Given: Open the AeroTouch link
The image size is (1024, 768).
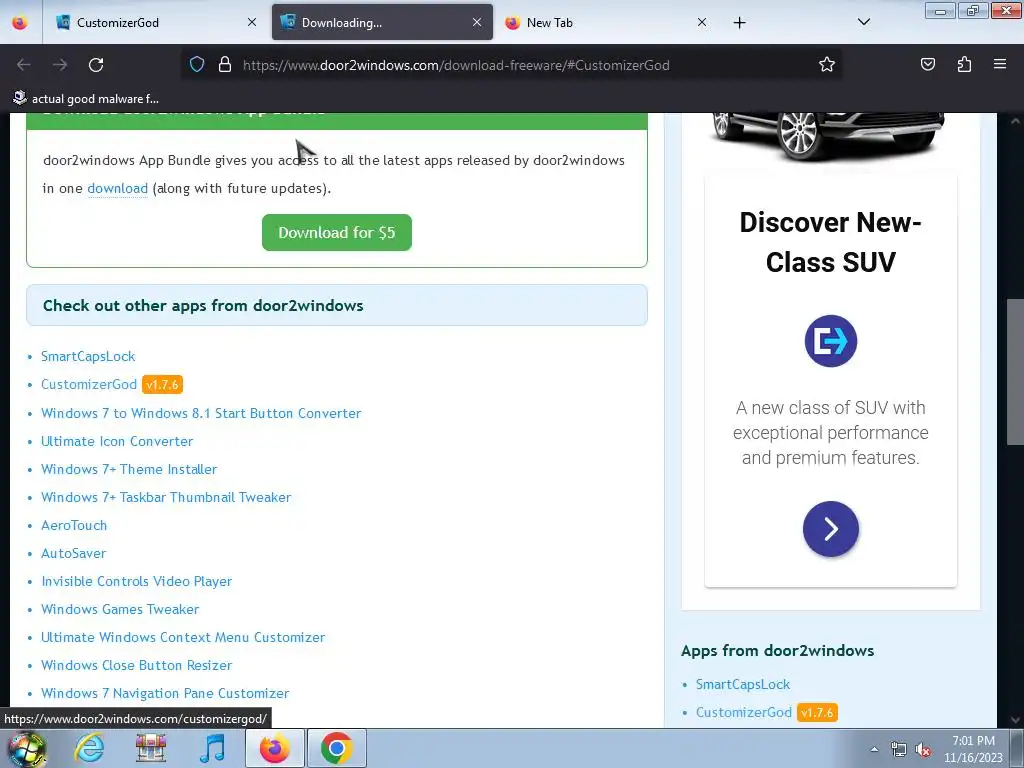Looking at the screenshot, I should click(74, 525).
